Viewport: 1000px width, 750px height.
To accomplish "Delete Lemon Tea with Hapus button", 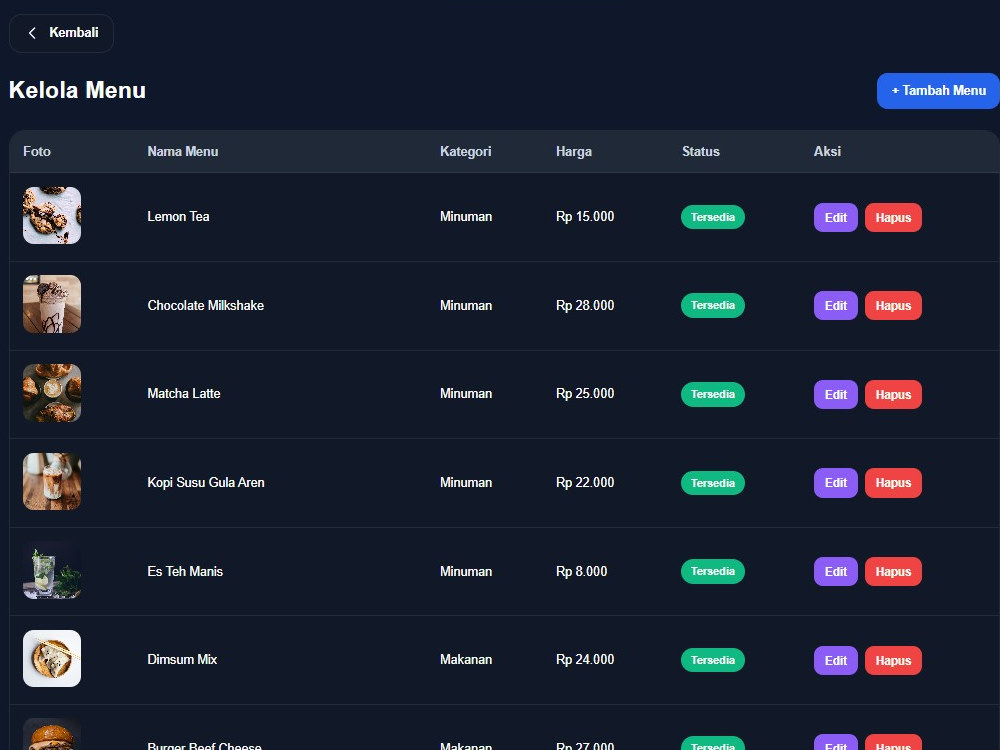I will point(893,217).
